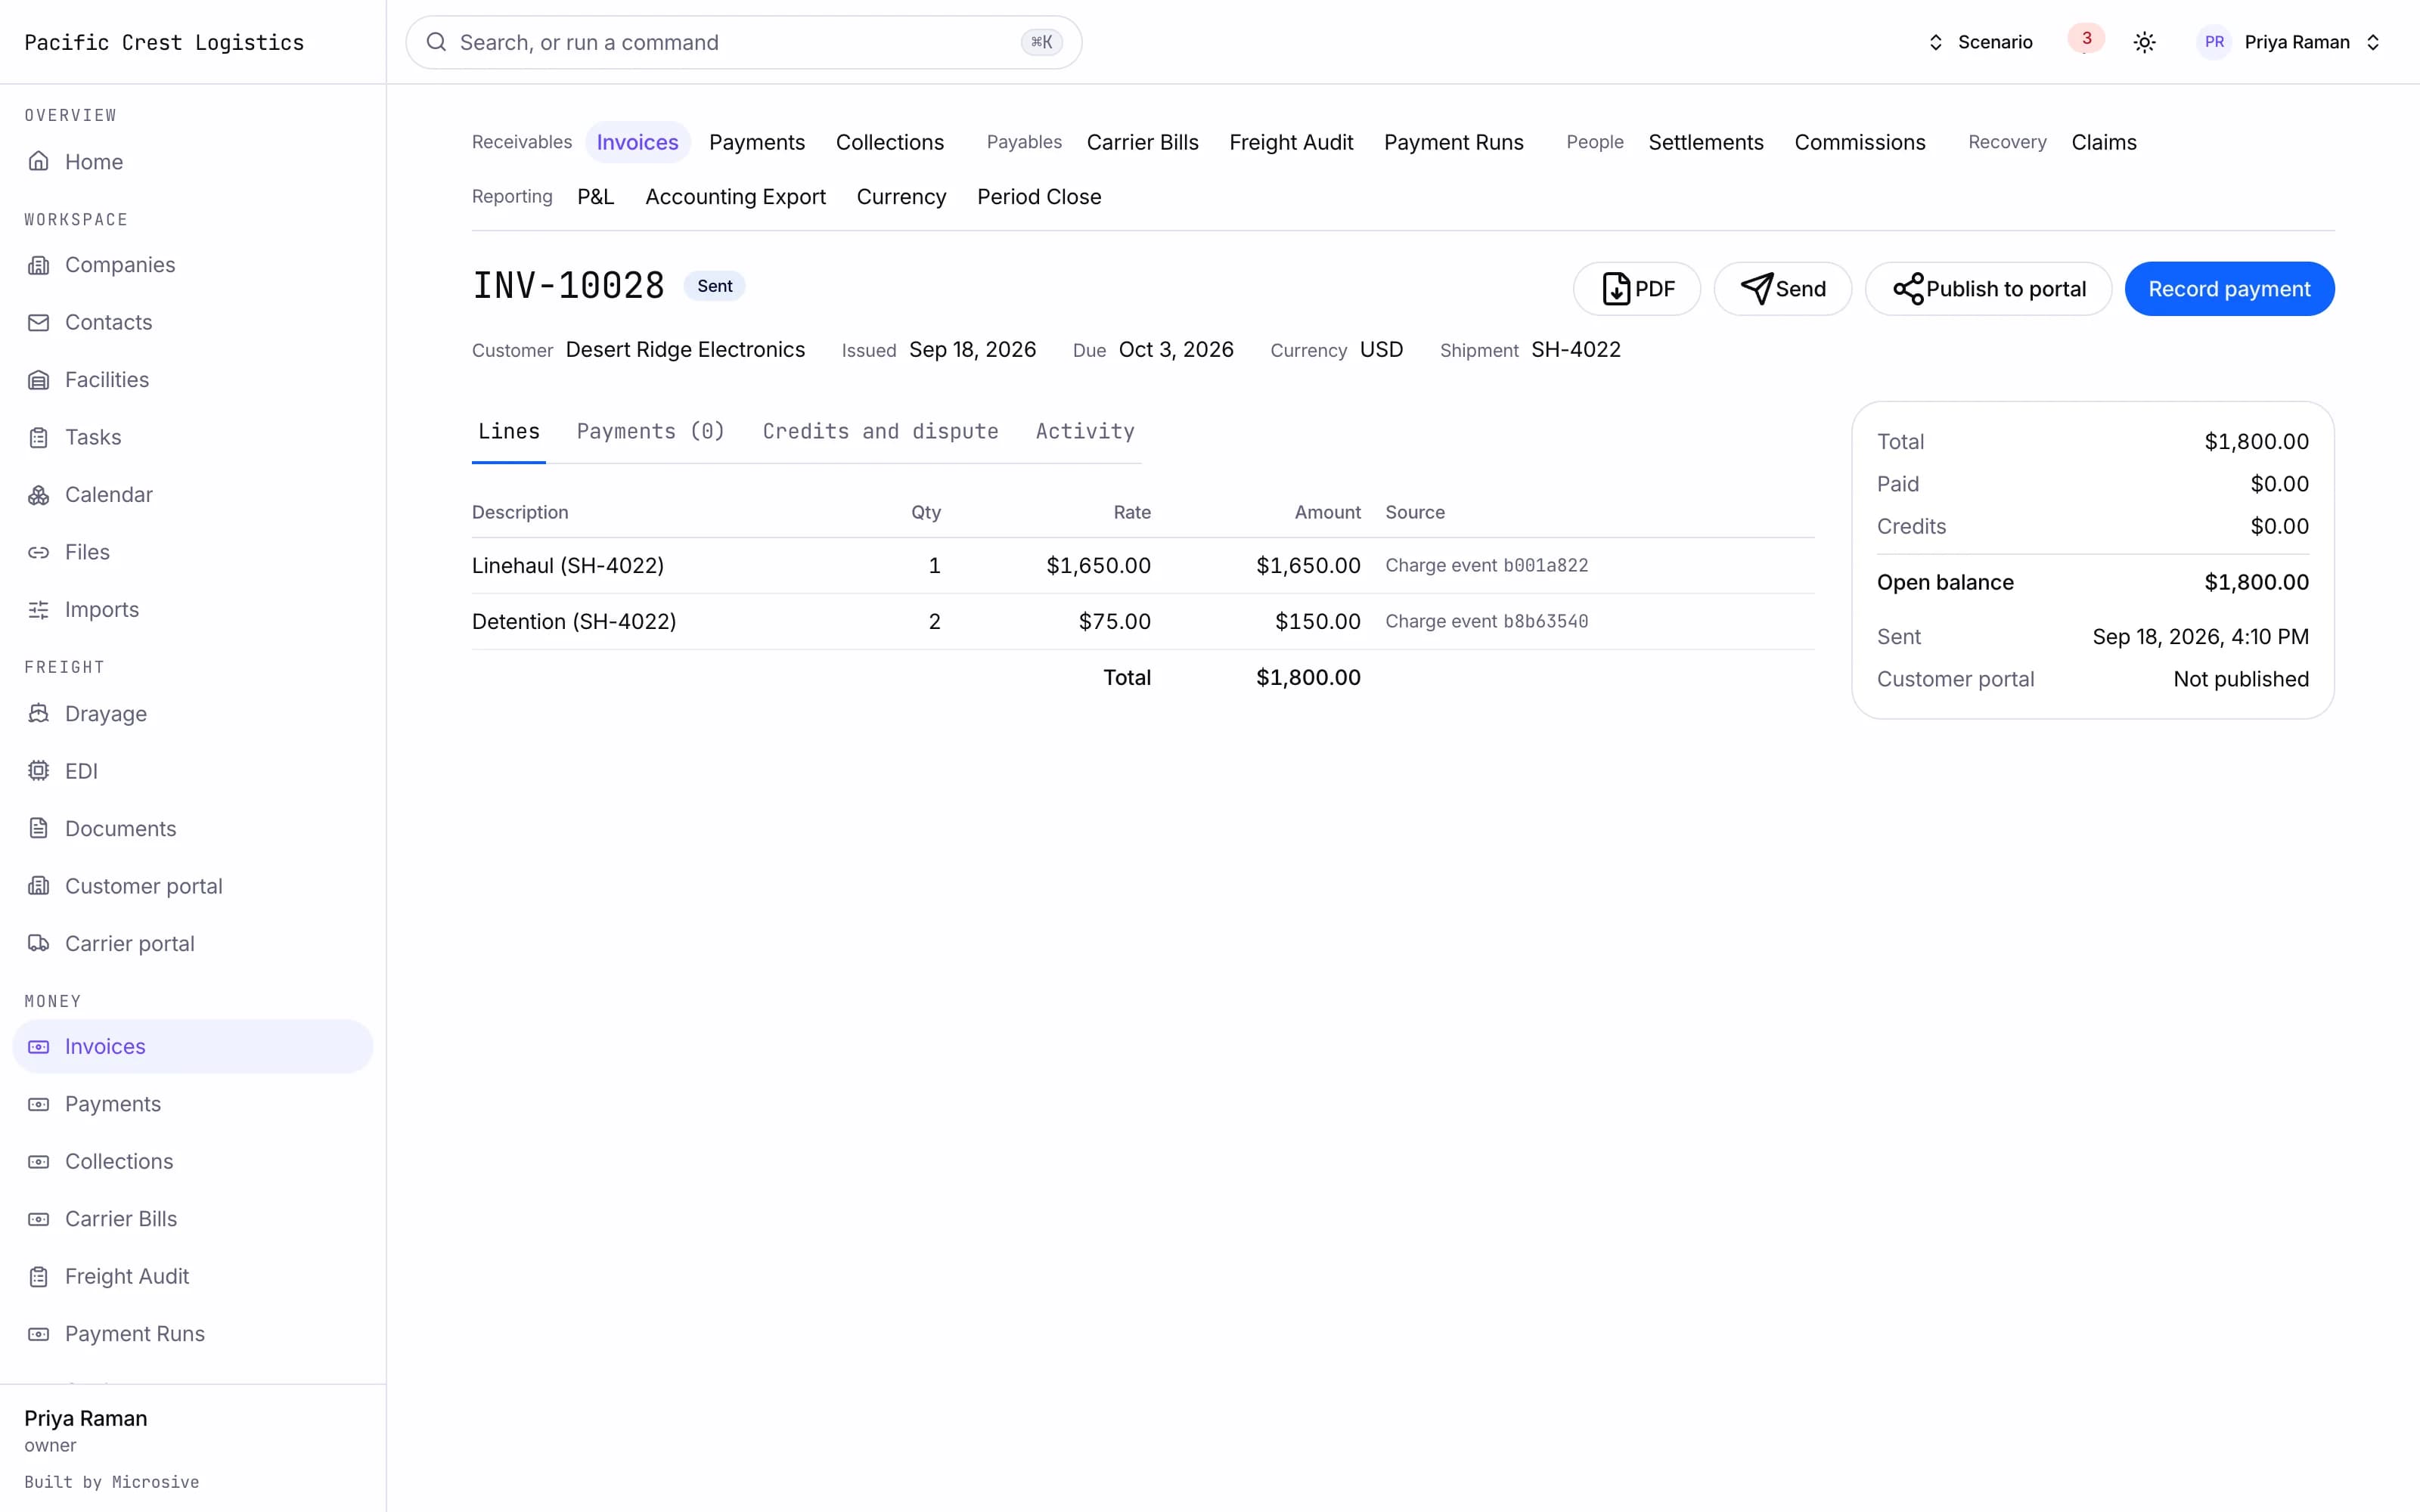The image size is (2420, 1512).
Task: Click the Send invoice button
Action: click(x=1783, y=289)
